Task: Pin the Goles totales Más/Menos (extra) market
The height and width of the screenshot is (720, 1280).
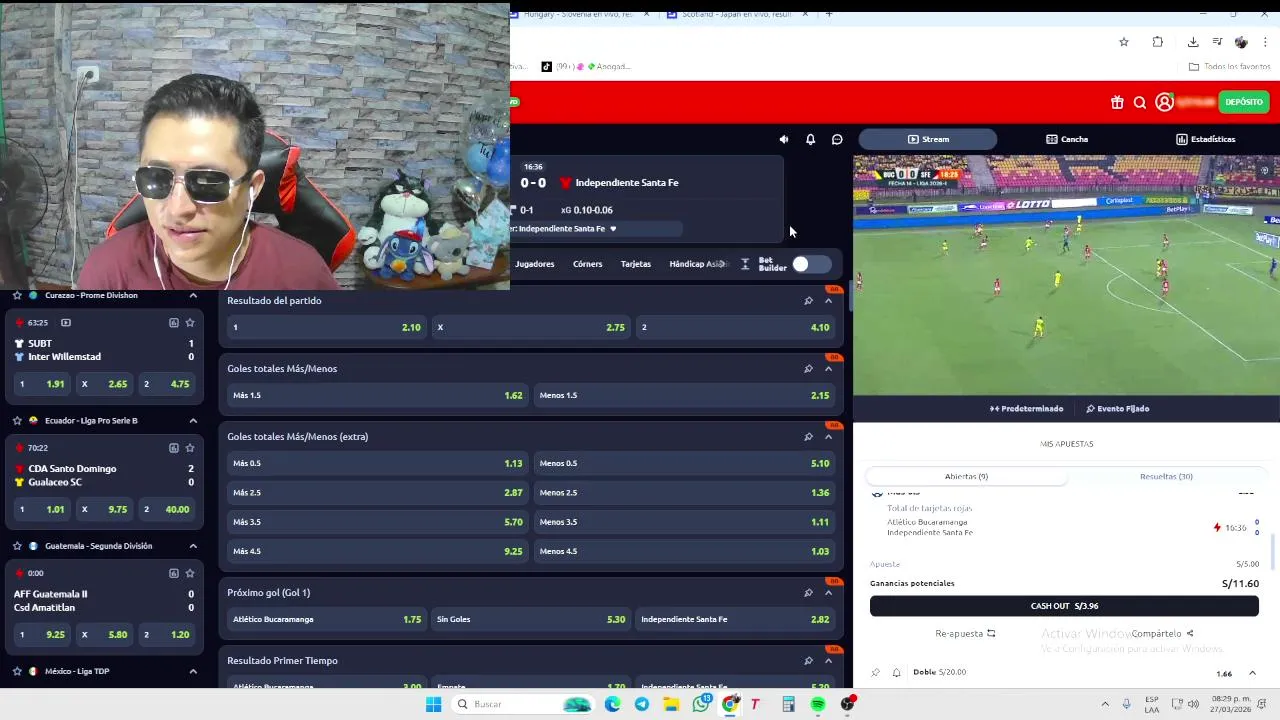Action: [808, 436]
